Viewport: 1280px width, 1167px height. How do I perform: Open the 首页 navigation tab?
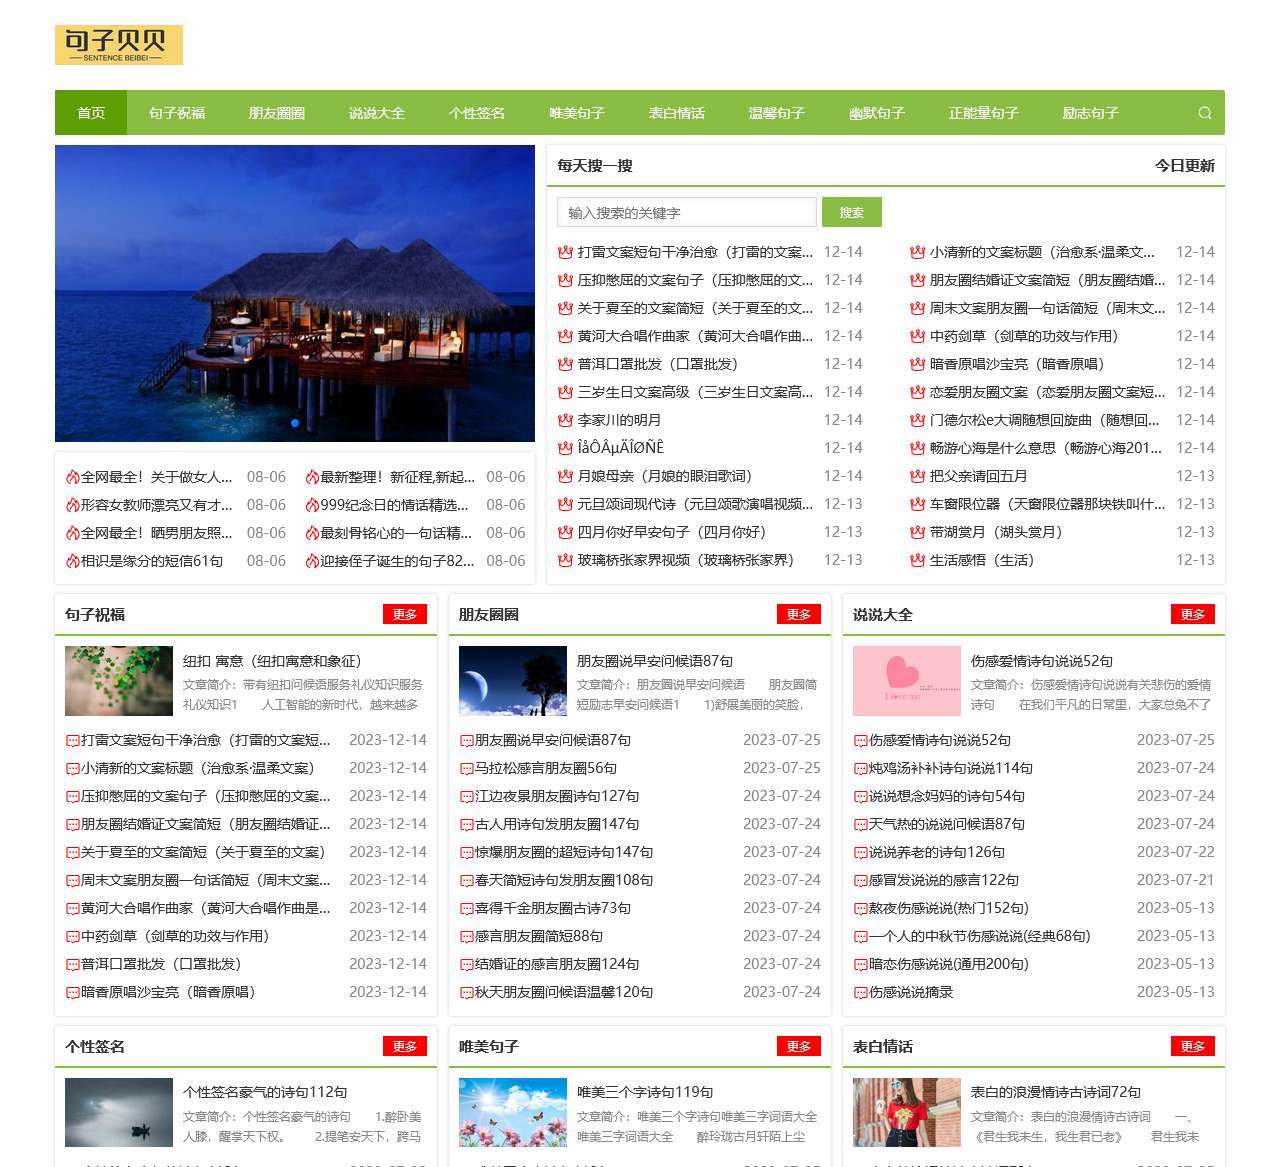91,113
